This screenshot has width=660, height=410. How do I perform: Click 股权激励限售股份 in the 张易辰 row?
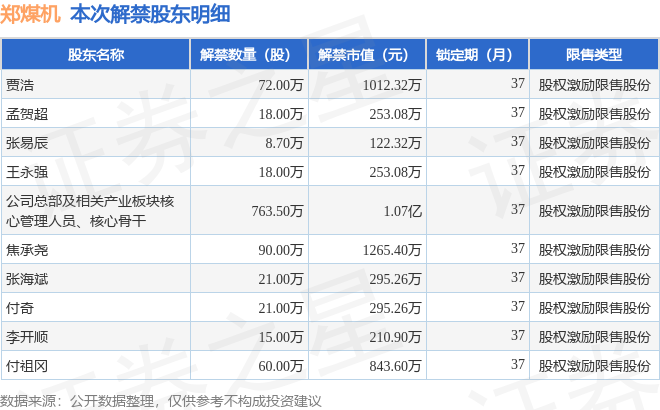594,143
